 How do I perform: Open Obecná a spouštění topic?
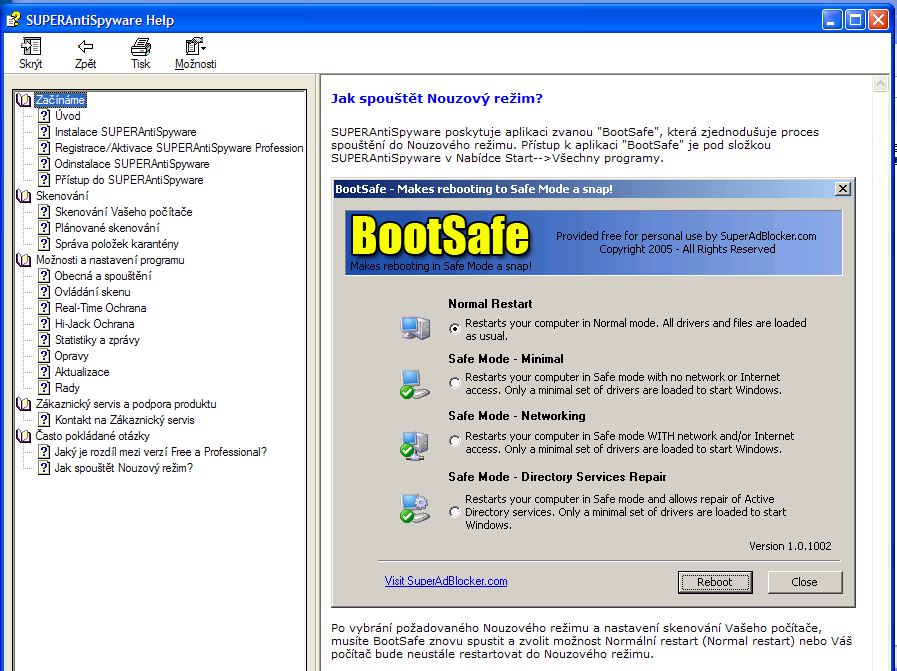(103, 276)
